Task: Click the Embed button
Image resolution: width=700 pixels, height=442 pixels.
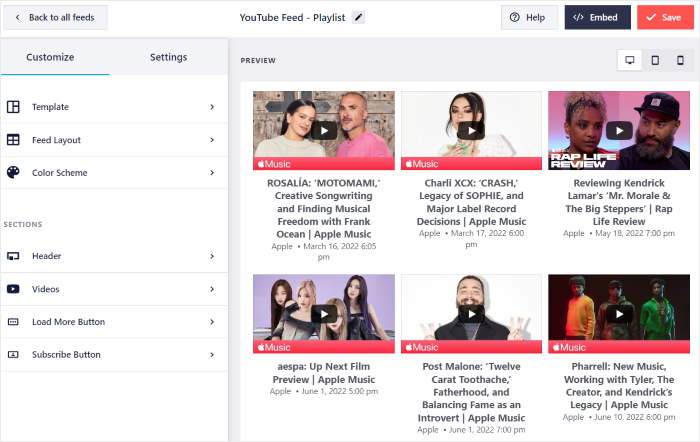Action: (597, 17)
